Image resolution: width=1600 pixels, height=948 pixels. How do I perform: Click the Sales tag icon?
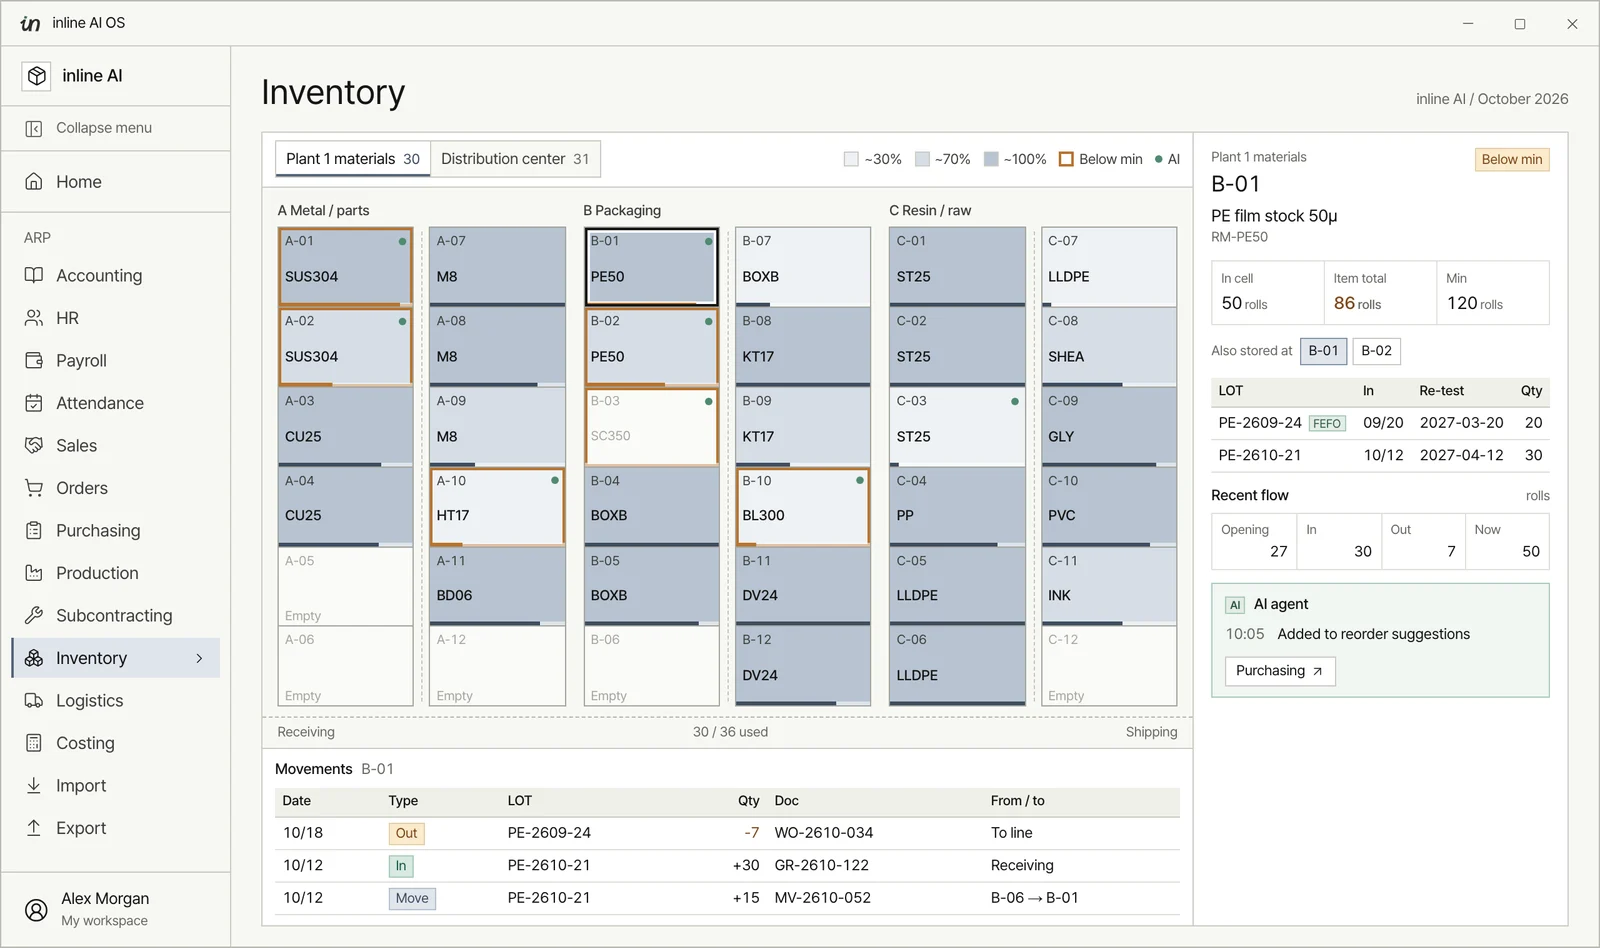point(34,445)
